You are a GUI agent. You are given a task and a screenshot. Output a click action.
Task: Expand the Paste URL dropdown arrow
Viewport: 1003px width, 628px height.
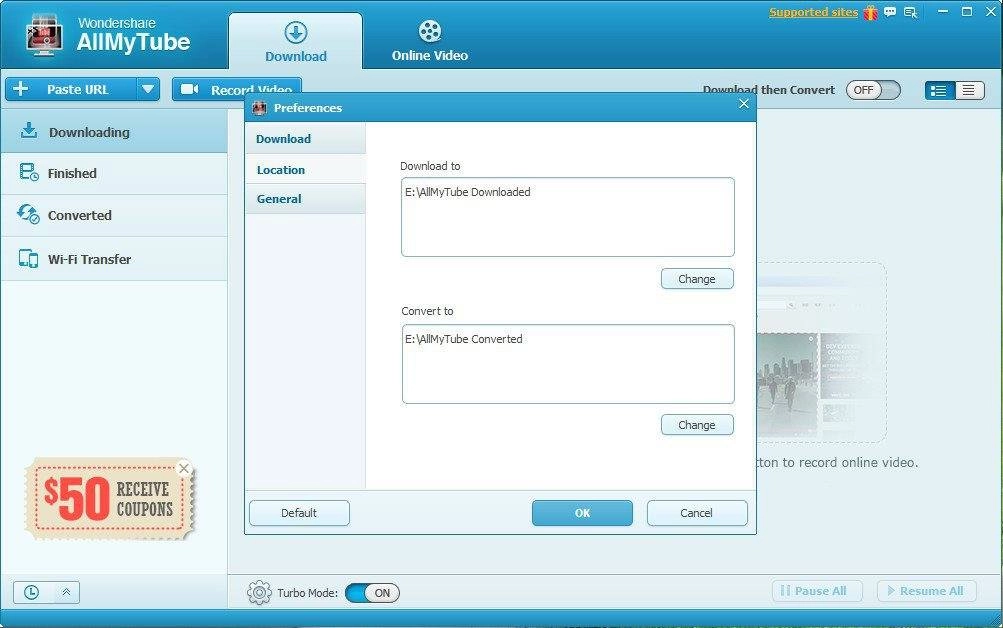148,90
